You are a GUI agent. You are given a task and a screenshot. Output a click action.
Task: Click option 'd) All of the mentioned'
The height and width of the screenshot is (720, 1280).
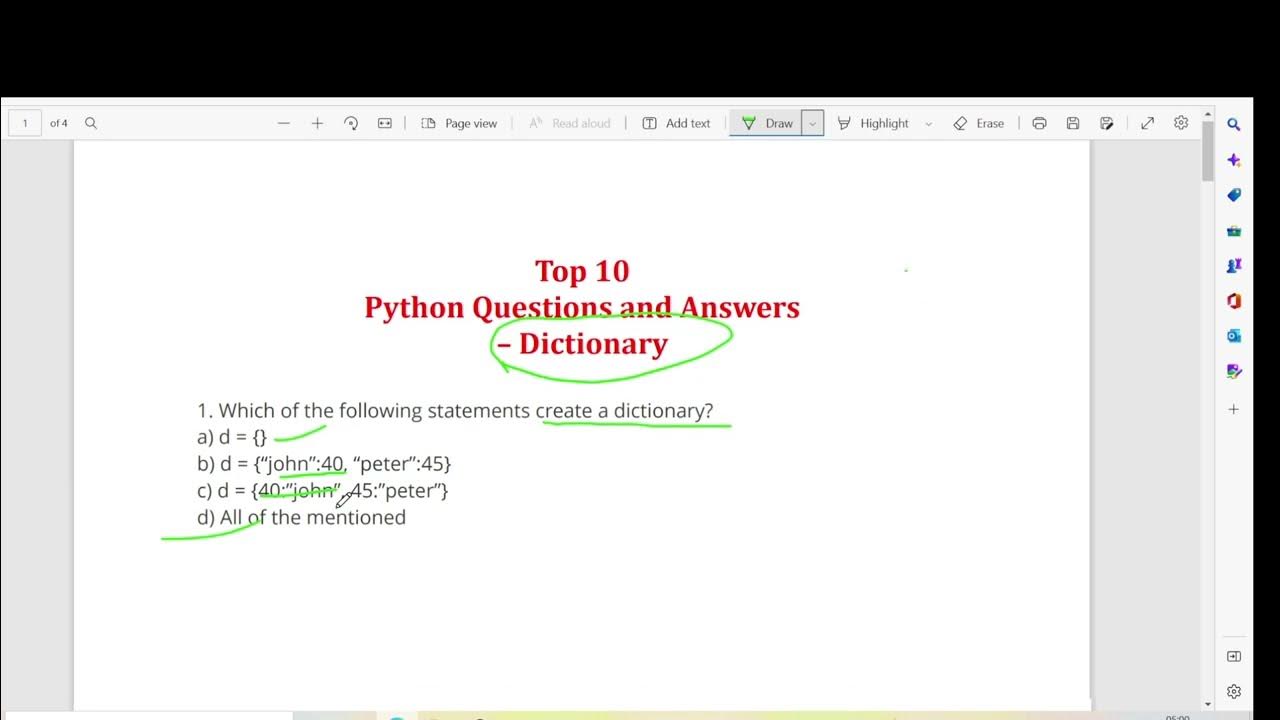click(301, 517)
